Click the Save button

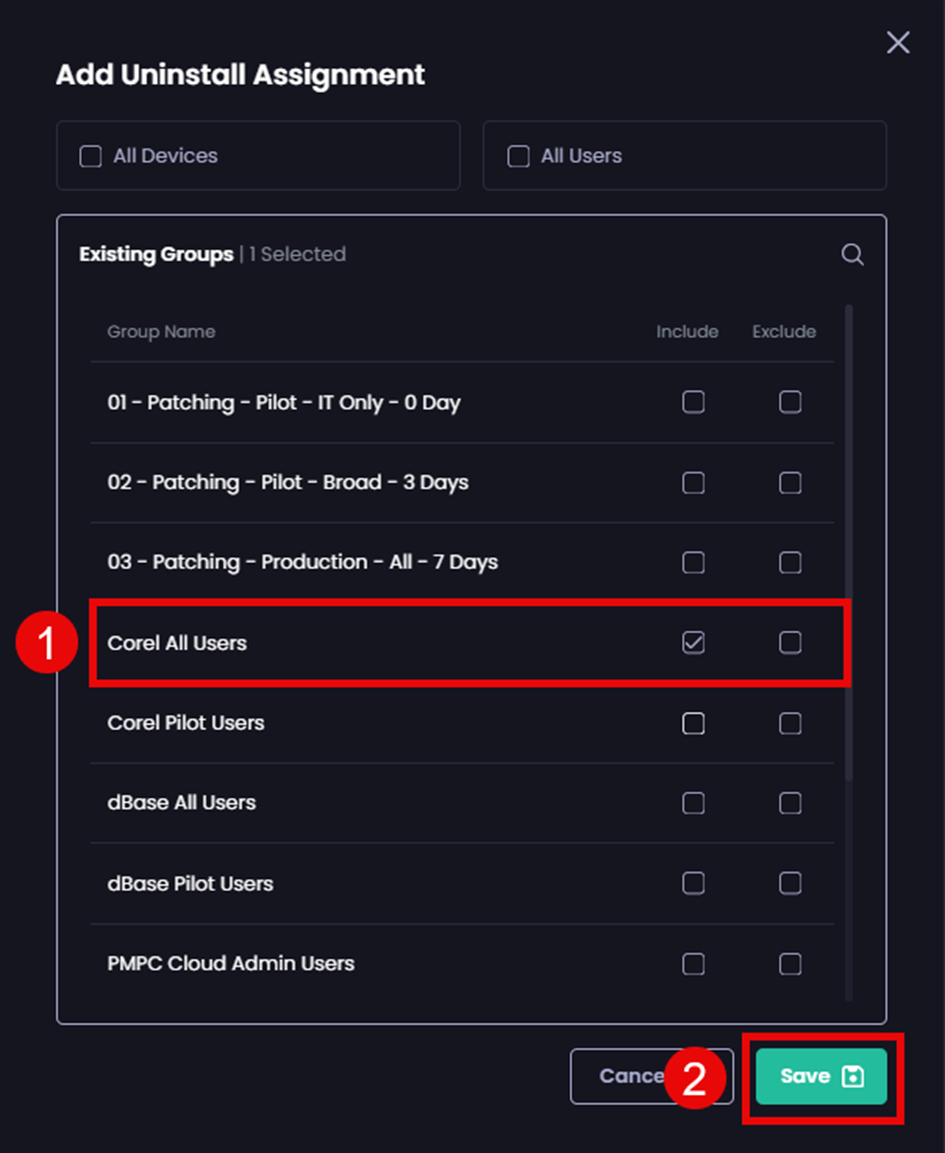(x=820, y=1076)
